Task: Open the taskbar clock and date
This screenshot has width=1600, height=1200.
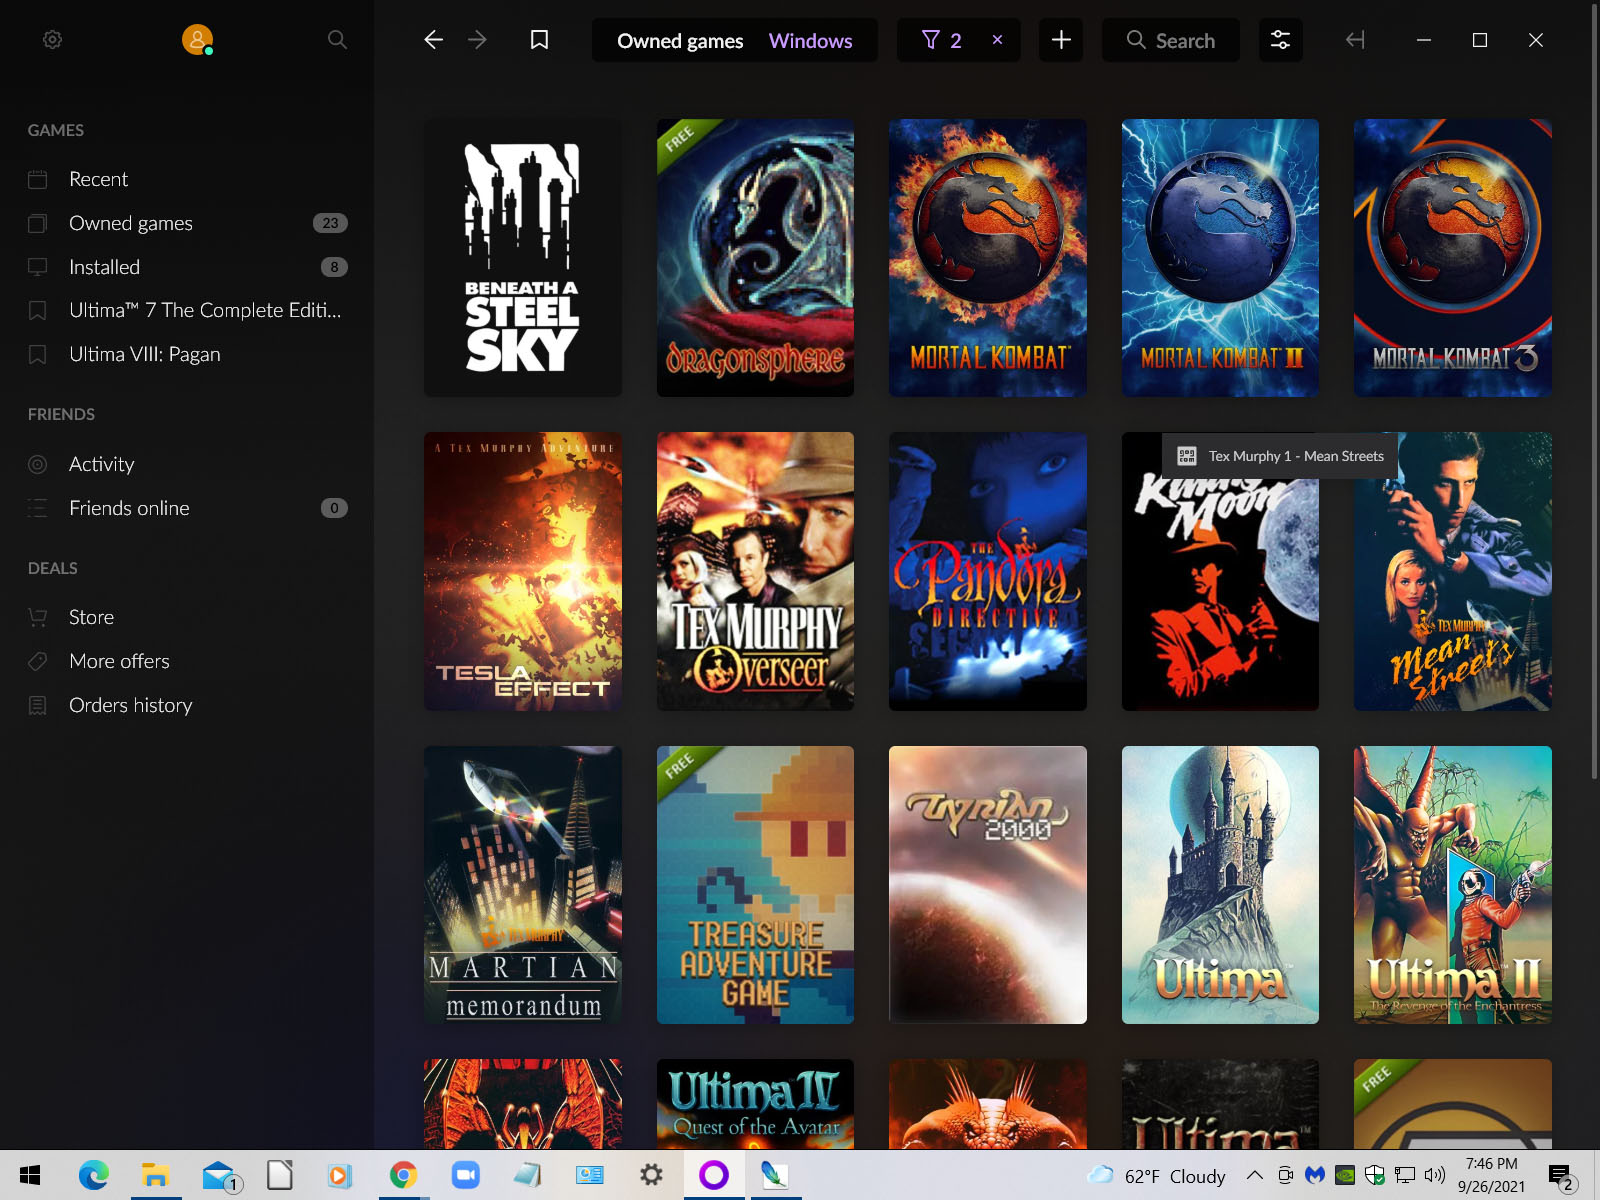Action: [x=1491, y=1175]
